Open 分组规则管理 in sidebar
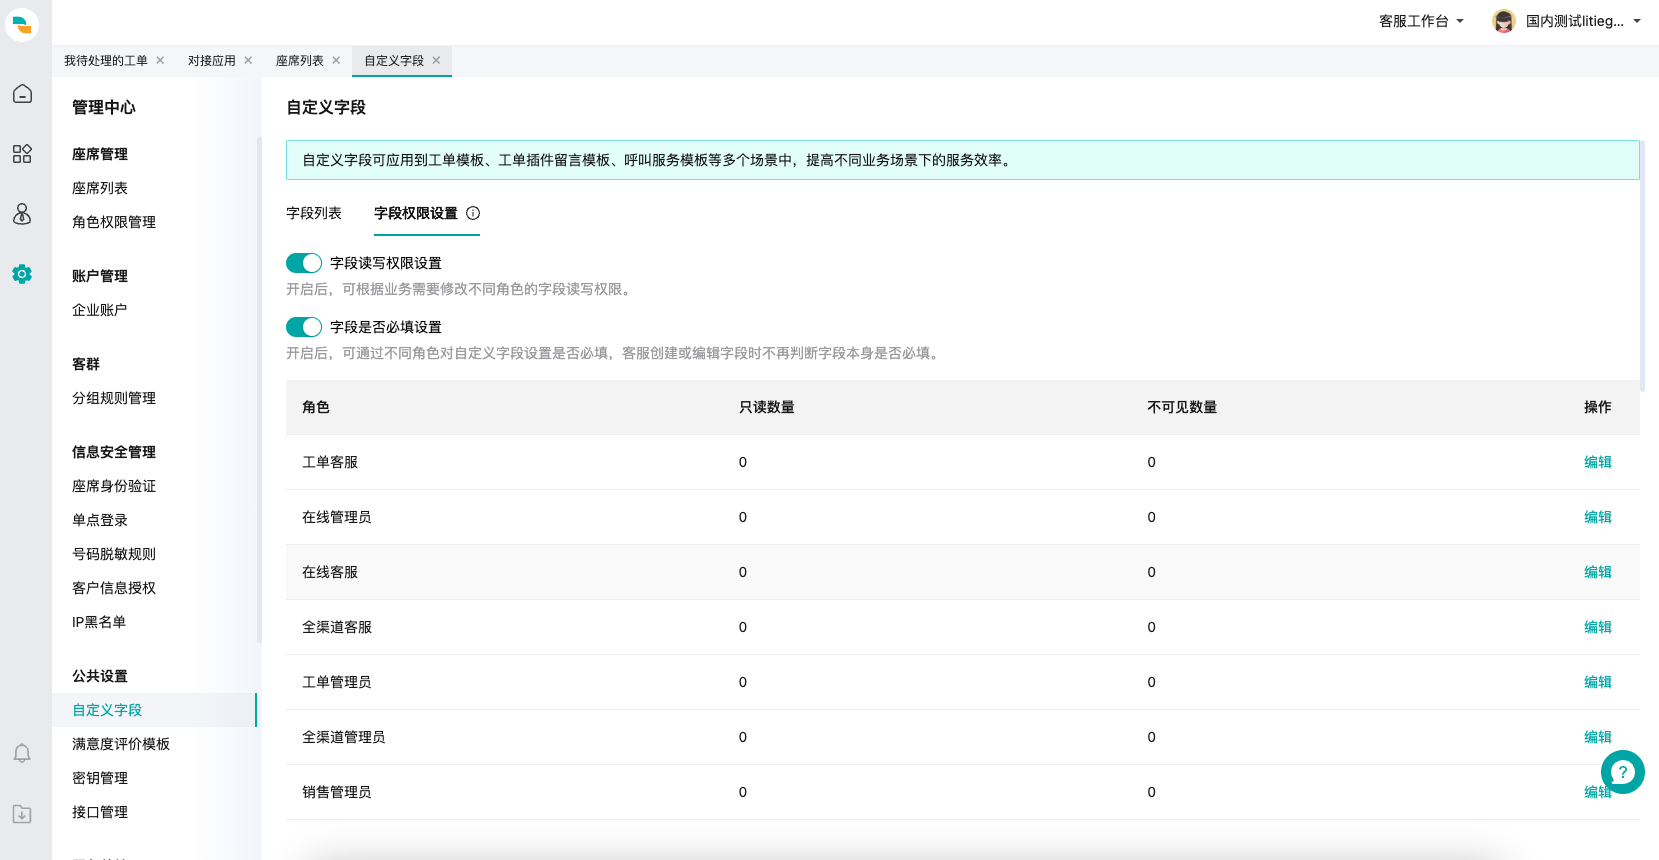Image resolution: width=1659 pixels, height=860 pixels. click(114, 398)
